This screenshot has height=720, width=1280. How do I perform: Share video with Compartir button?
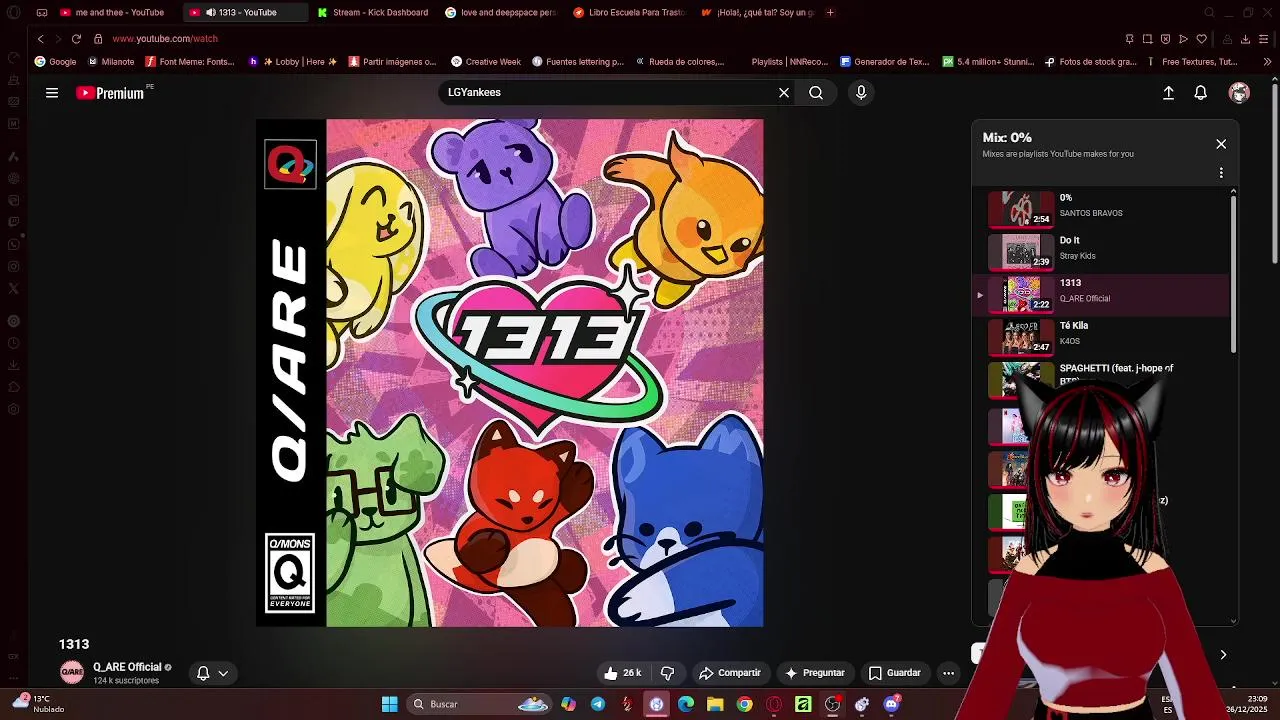730,673
